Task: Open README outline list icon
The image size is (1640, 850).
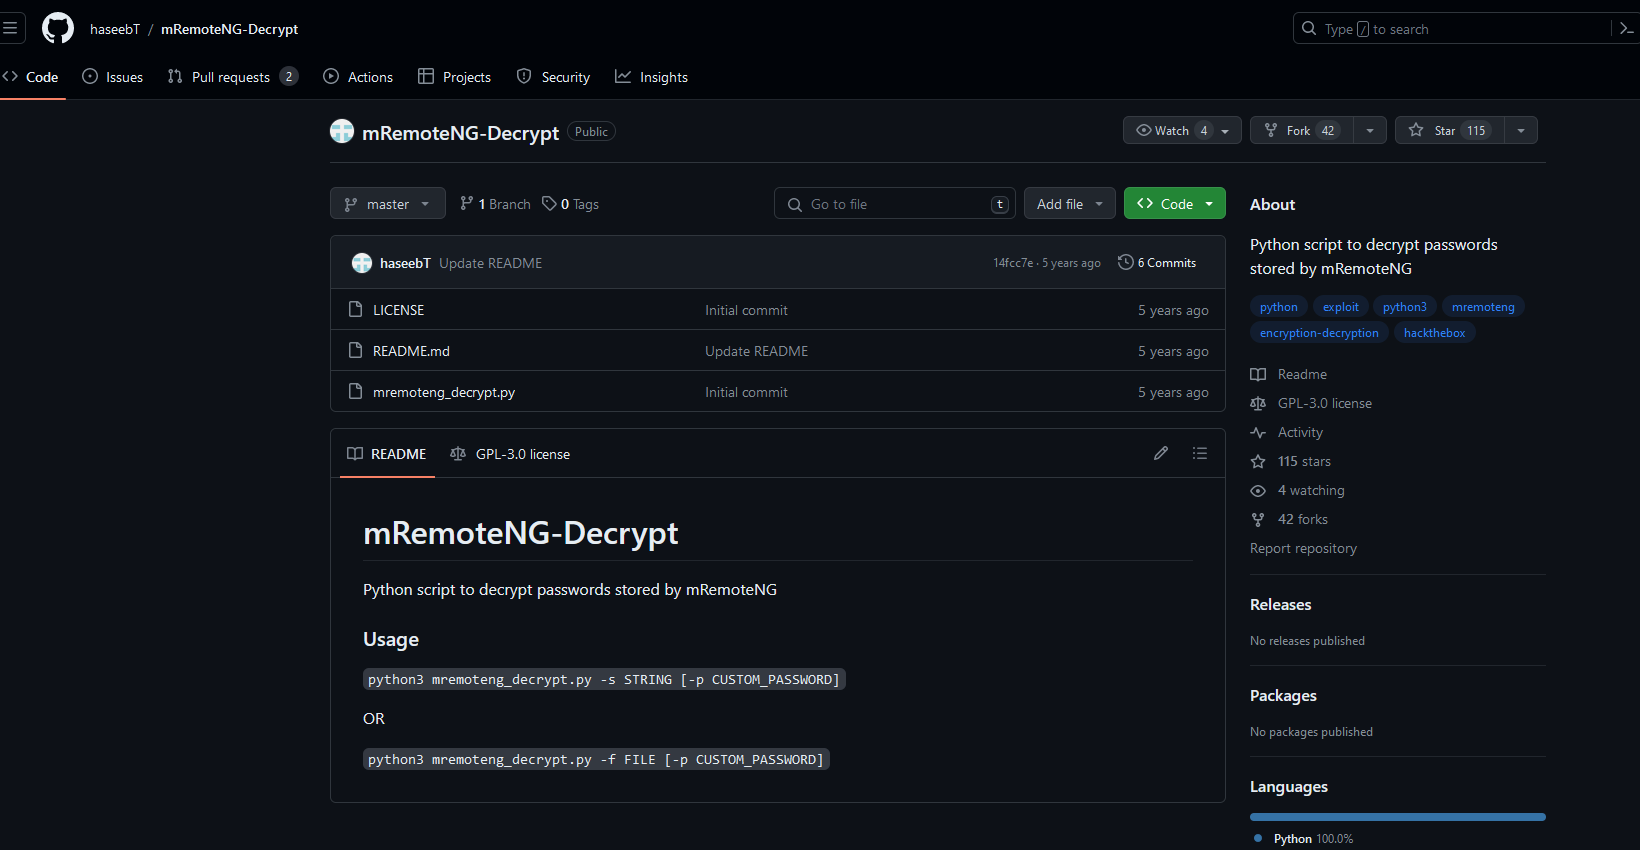Action: [1200, 453]
